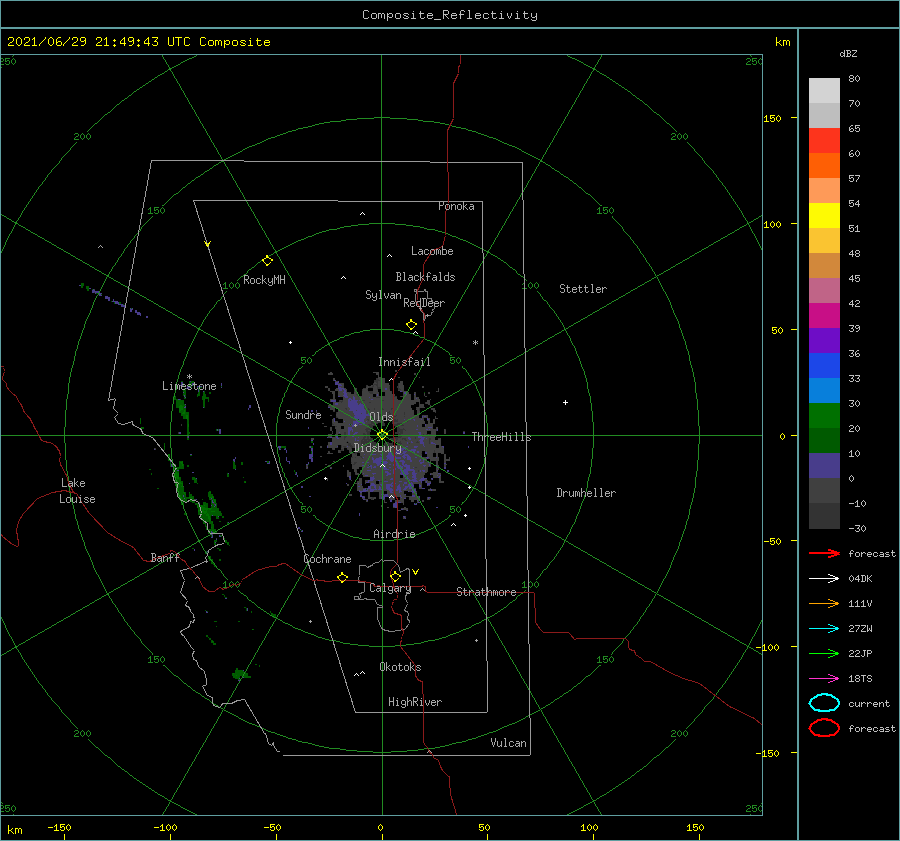Click the light gray 70-80 dBZ swatch
The image size is (900, 841).
(x=824, y=90)
